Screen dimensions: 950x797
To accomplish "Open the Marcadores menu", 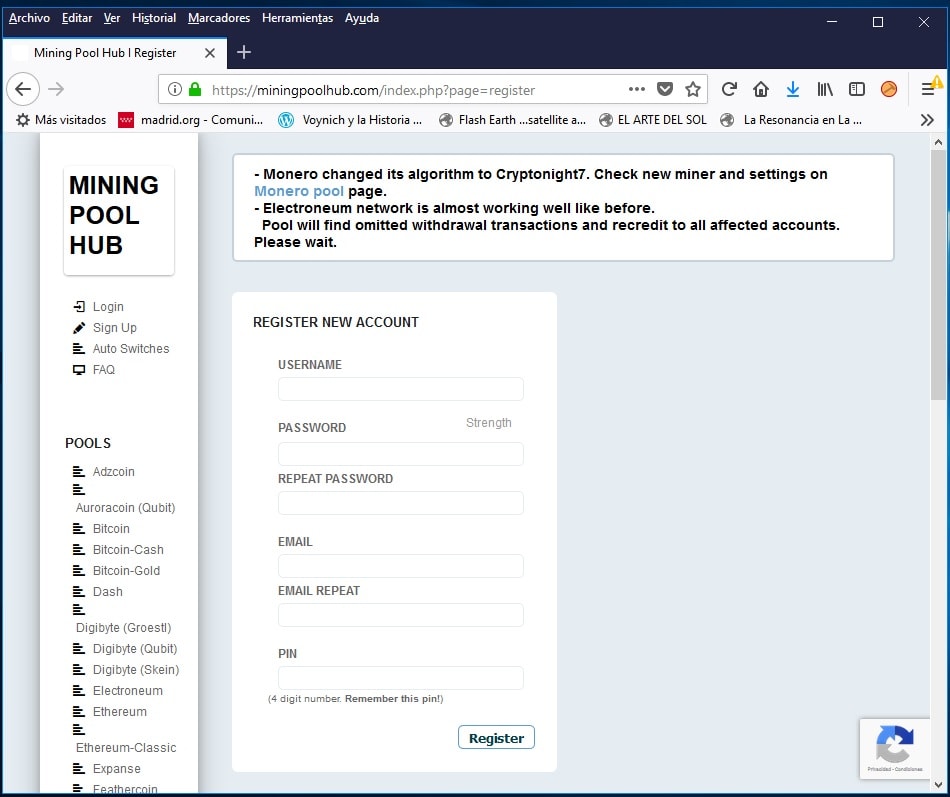I will tap(219, 18).
